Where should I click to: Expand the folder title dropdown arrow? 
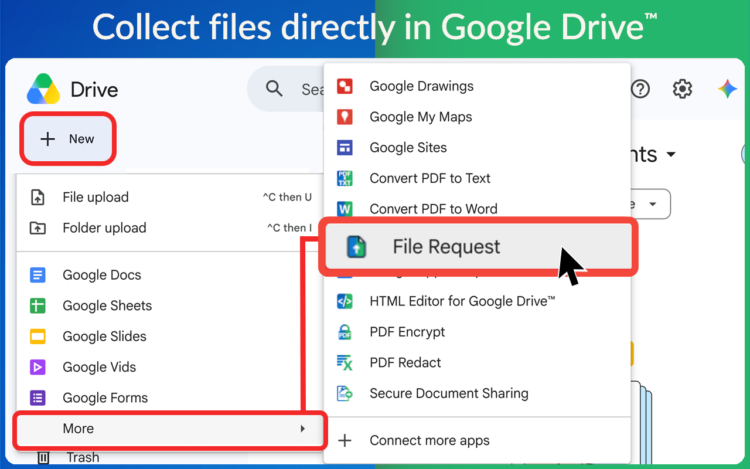pos(671,154)
